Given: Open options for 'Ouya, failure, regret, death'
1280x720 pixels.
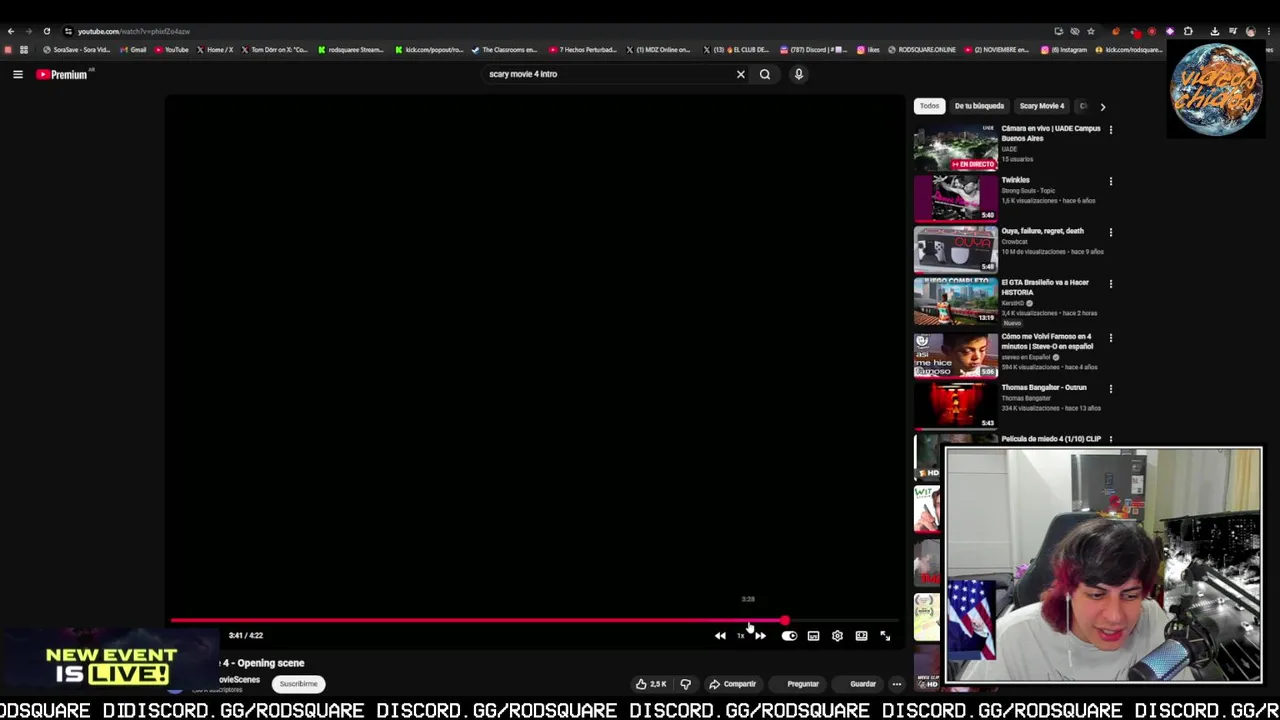Looking at the screenshot, I should pyautogui.click(x=1110, y=232).
